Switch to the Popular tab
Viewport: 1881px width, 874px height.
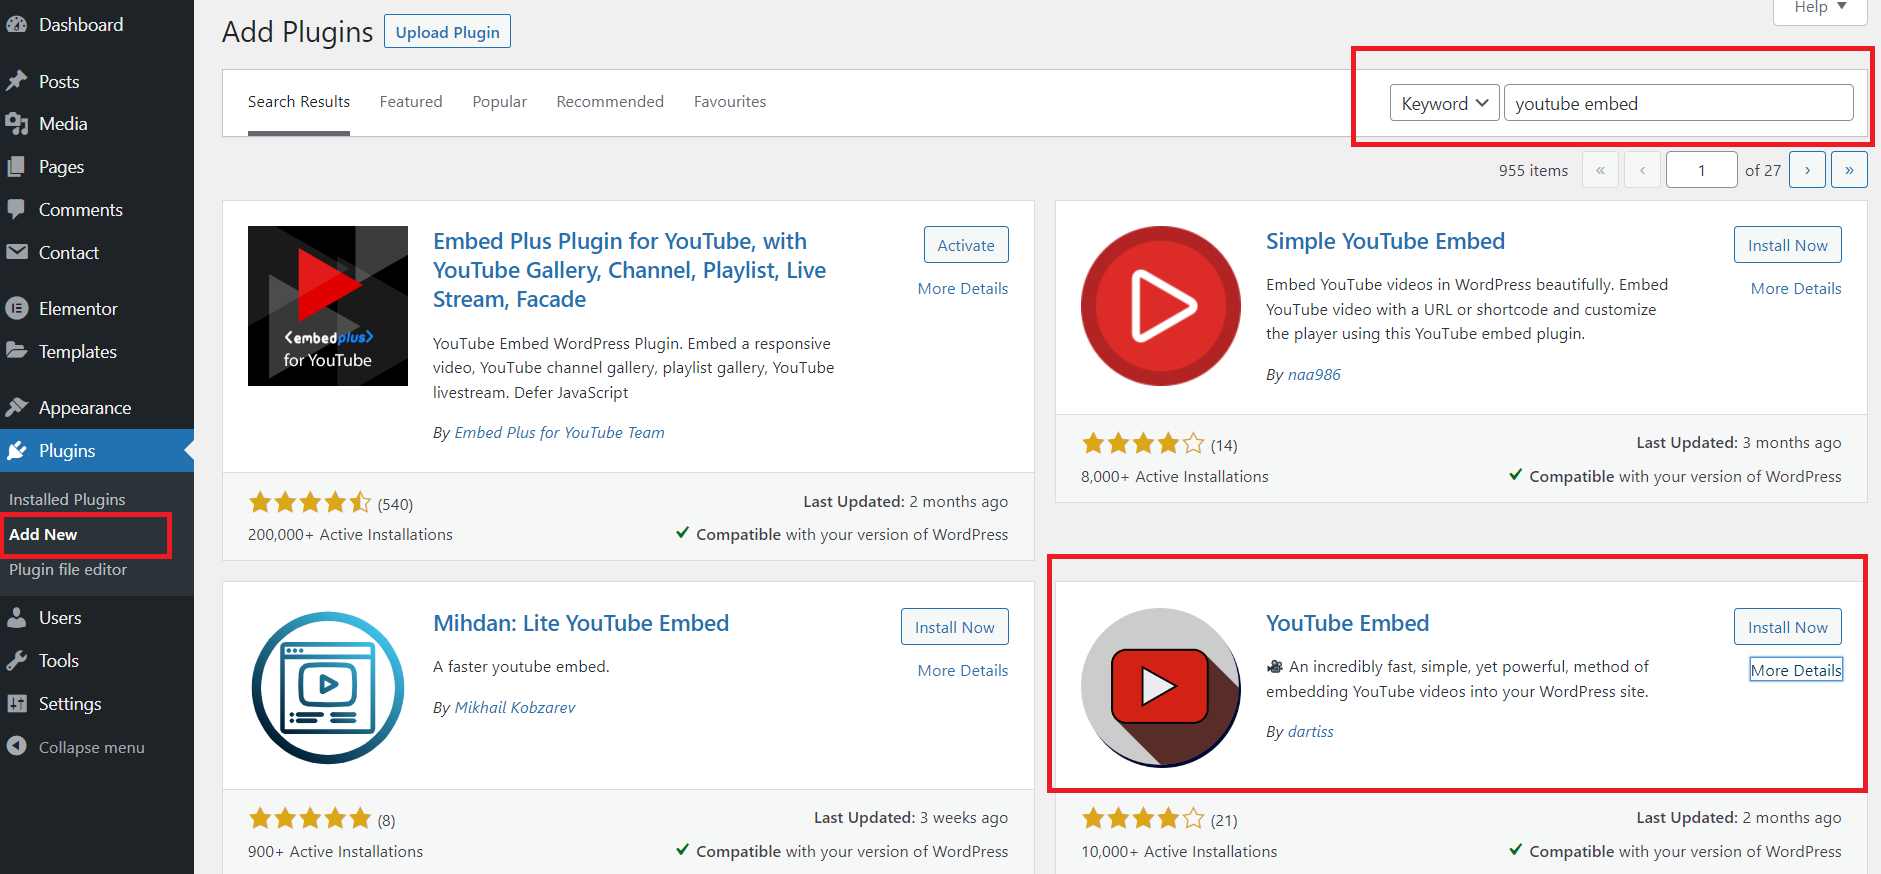(x=500, y=102)
